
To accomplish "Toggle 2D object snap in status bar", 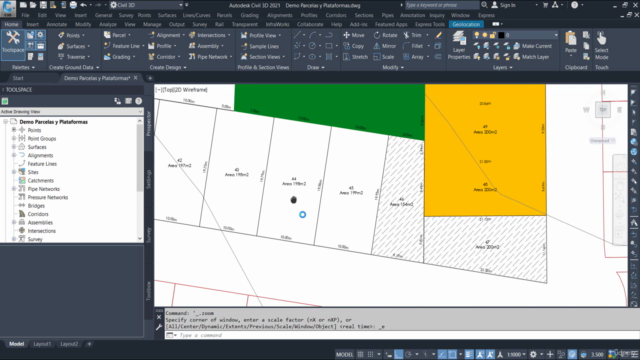I will point(452,354).
